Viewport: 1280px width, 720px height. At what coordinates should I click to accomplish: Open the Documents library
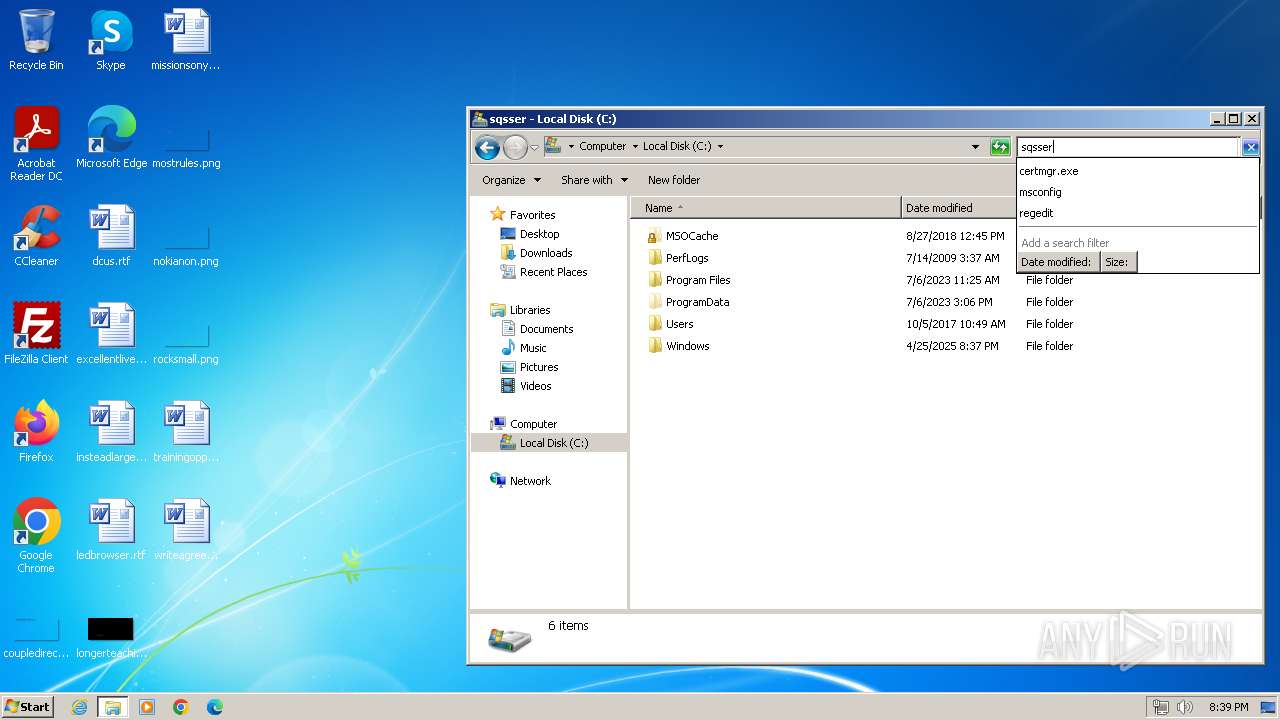tap(546, 329)
